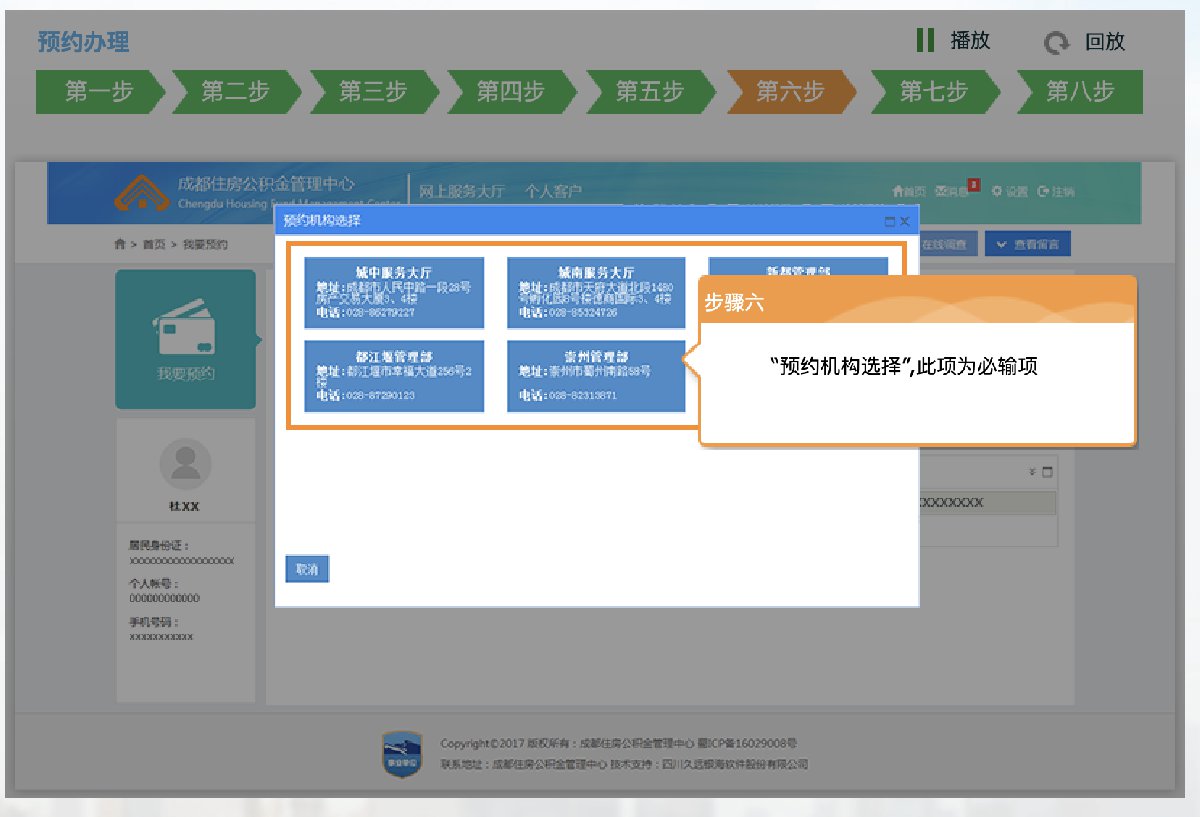This screenshot has width=1200, height=817.
Task: Collapse the panel using double-chevron icon
Action: [1031, 472]
